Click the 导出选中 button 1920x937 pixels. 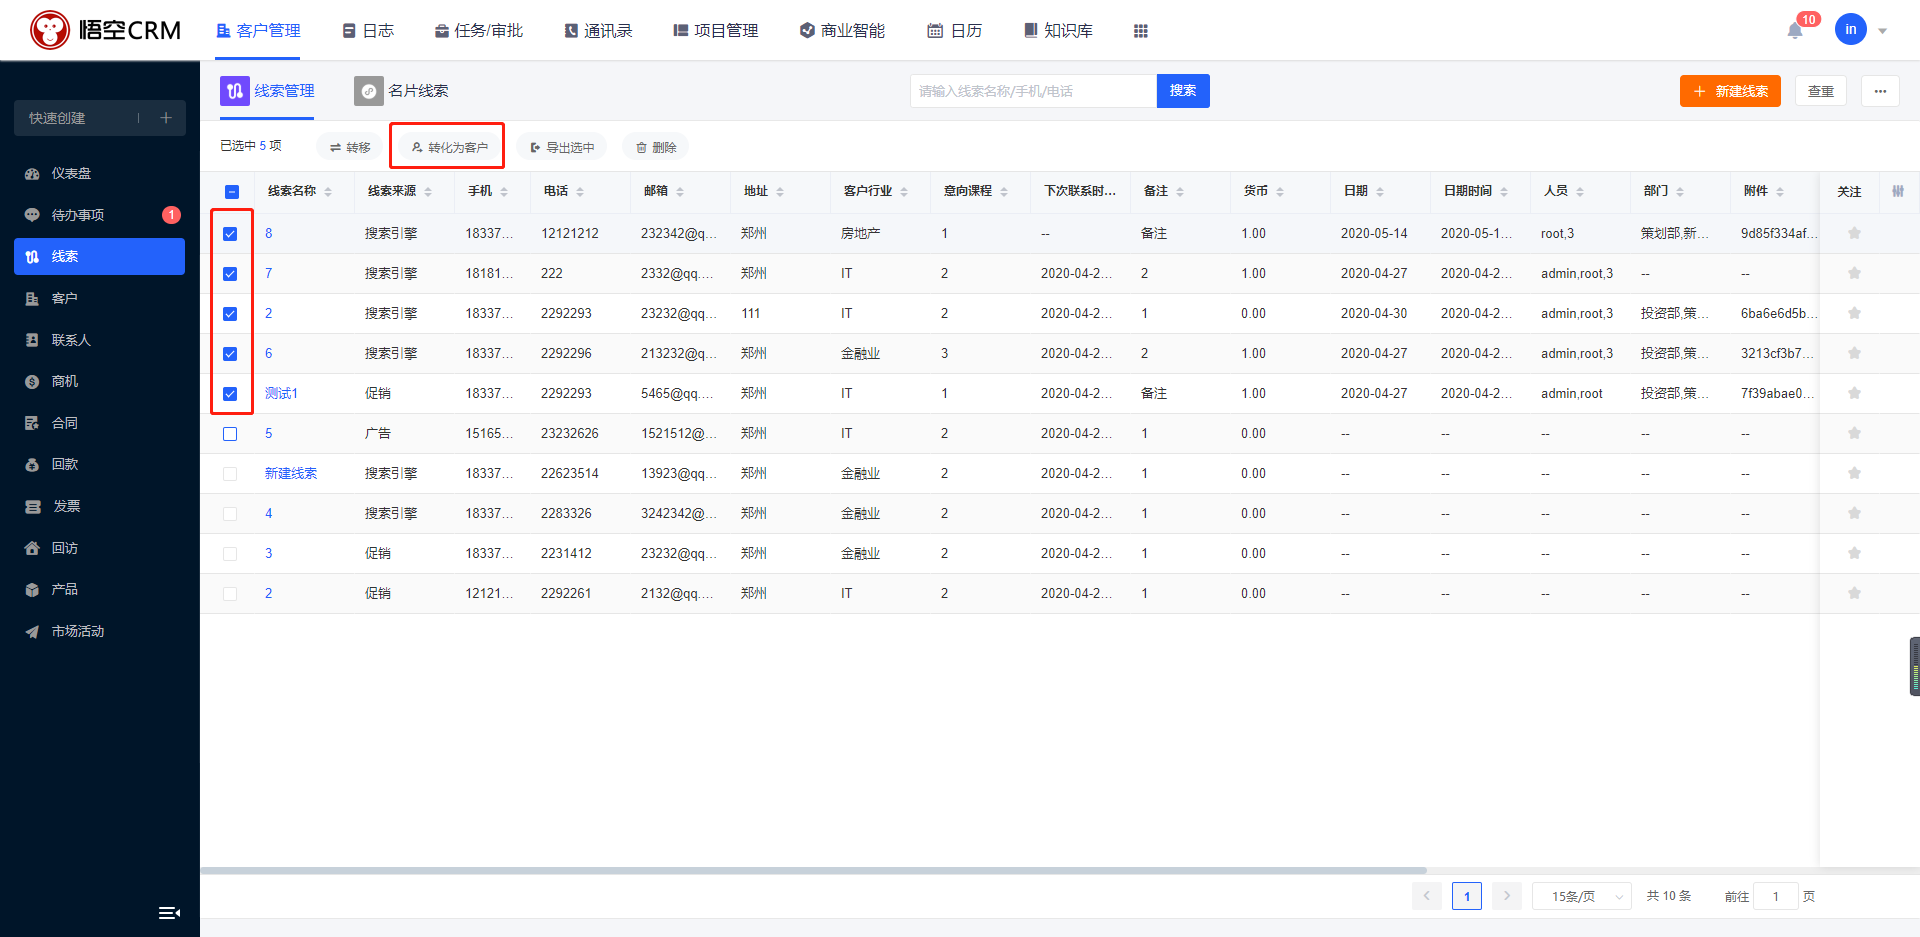(x=562, y=147)
